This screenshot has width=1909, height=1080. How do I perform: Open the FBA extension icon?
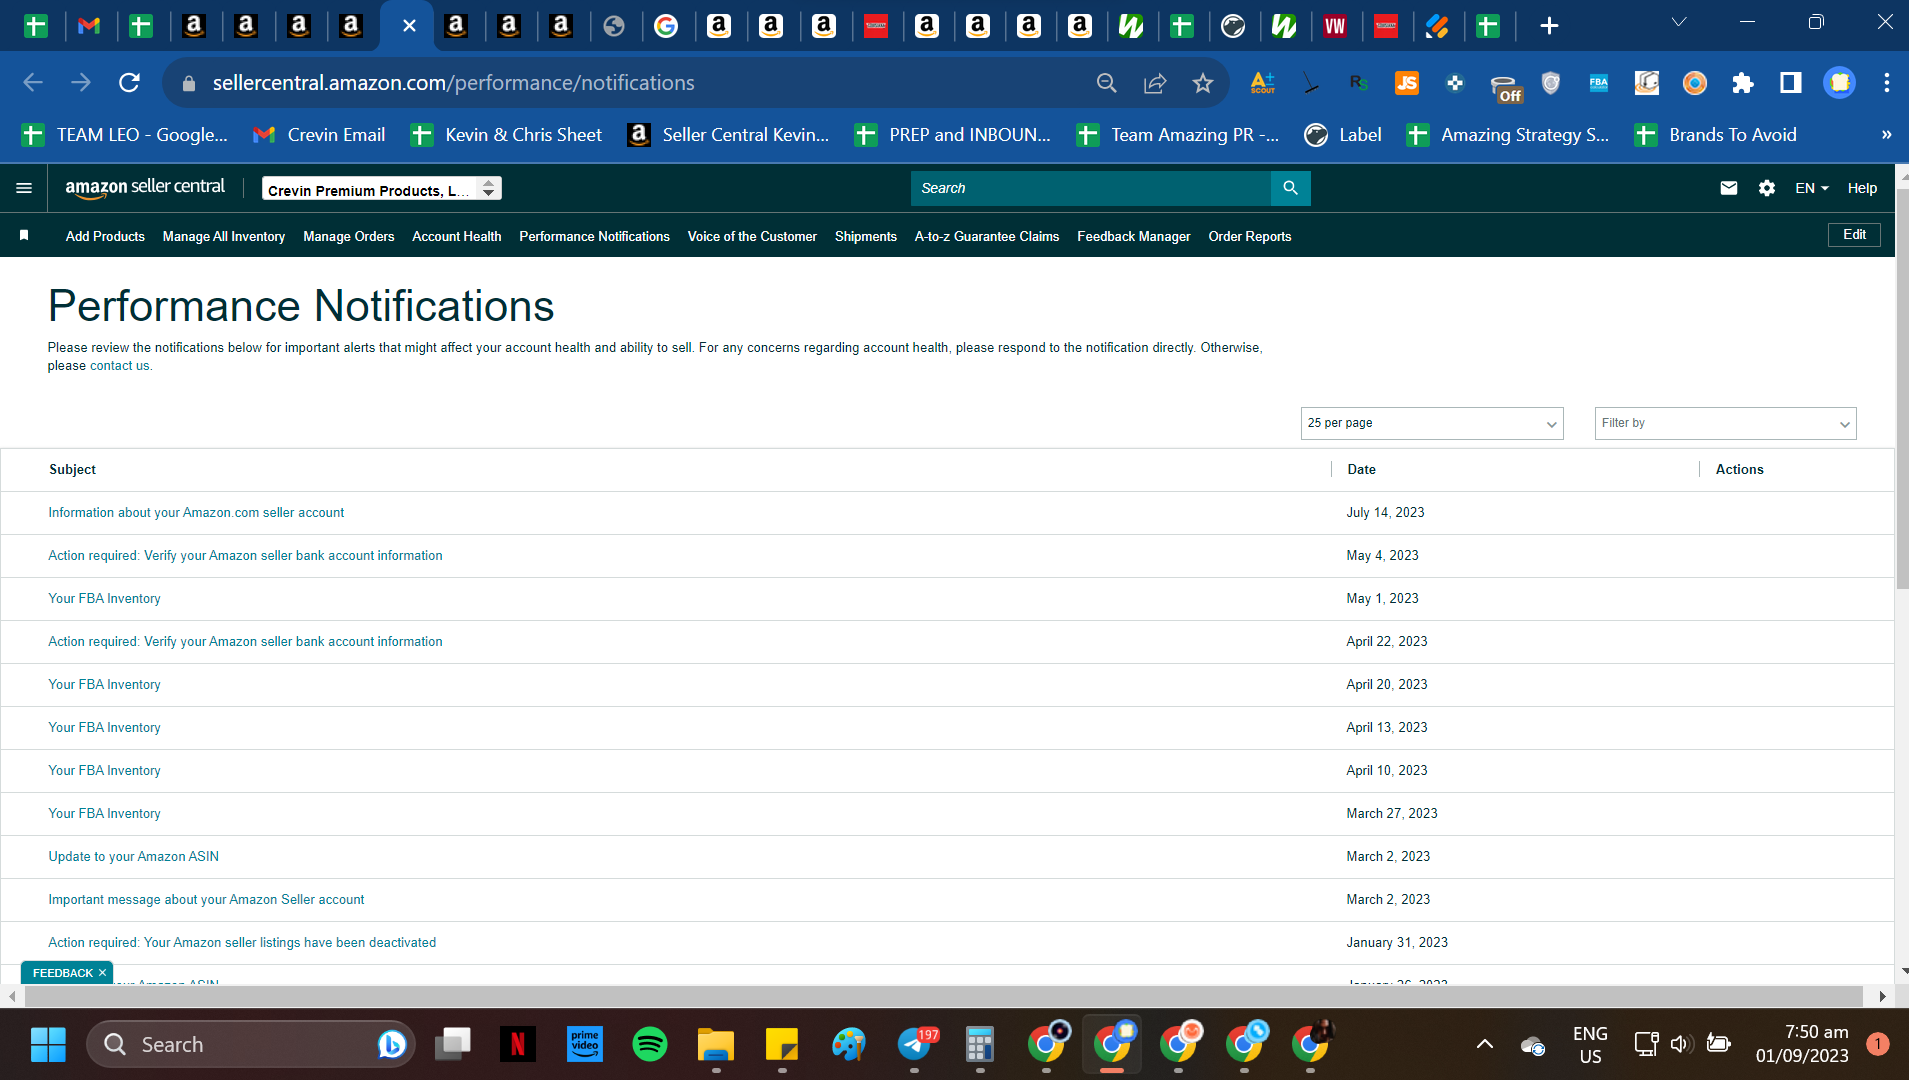(x=1599, y=83)
